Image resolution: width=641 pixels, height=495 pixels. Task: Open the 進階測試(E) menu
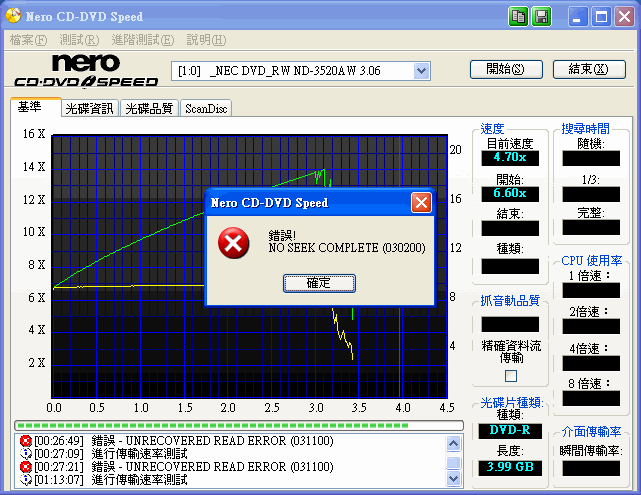tap(143, 40)
